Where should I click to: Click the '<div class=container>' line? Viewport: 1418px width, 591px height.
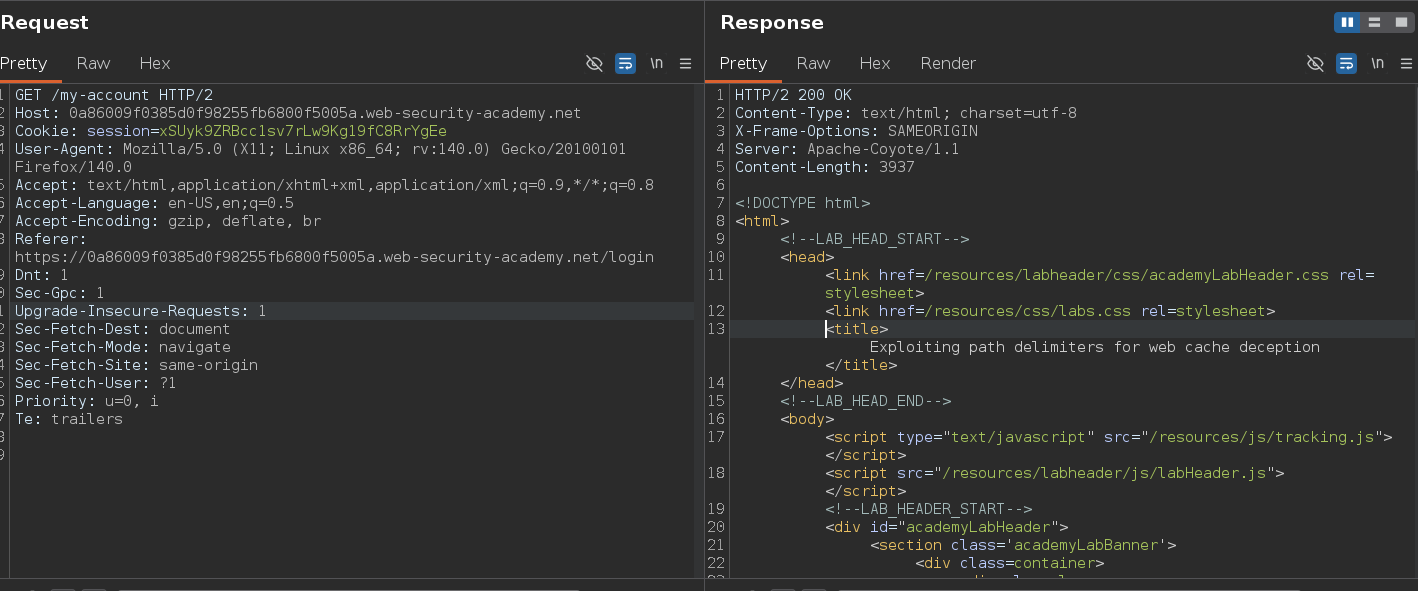coord(1009,563)
